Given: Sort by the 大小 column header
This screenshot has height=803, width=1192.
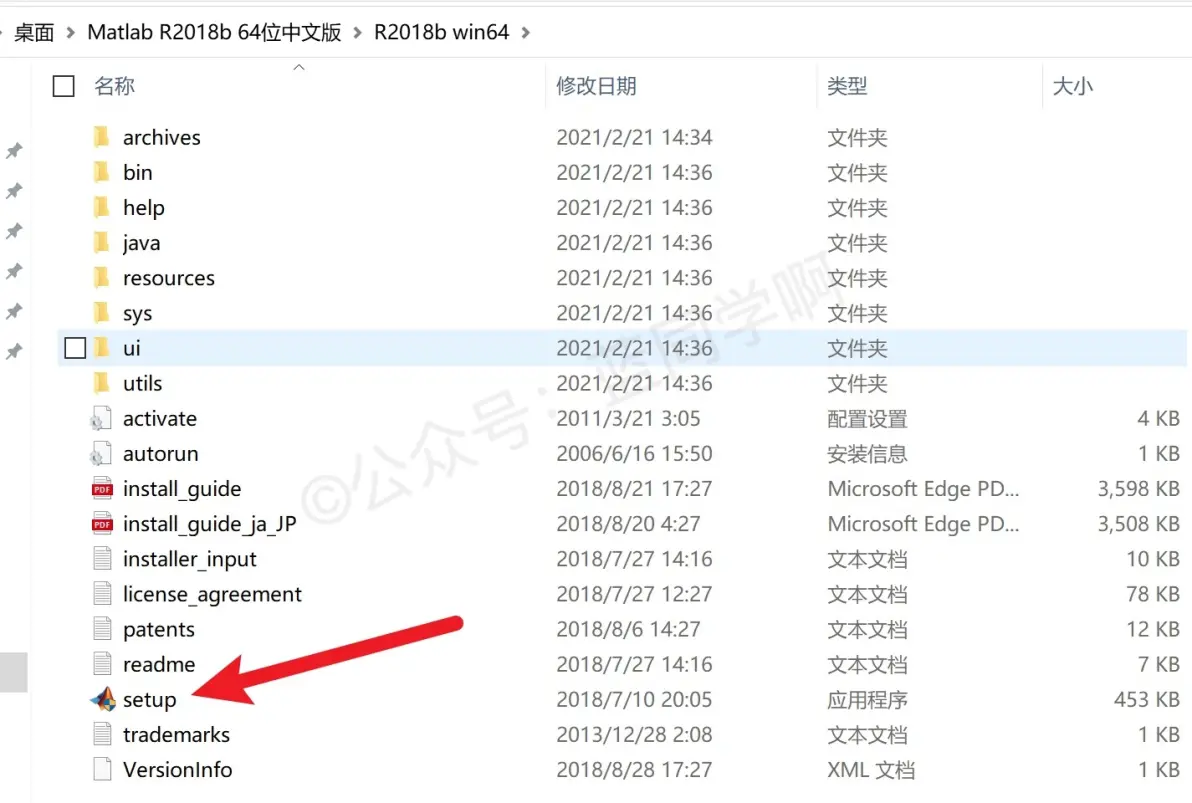Looking at the screenshot, I should (1073, 86).
